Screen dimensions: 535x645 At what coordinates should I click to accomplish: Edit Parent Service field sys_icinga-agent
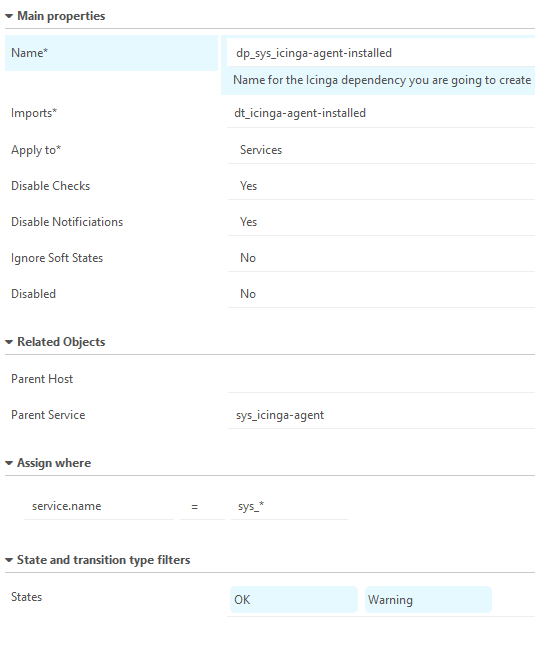tap(381, 415)
